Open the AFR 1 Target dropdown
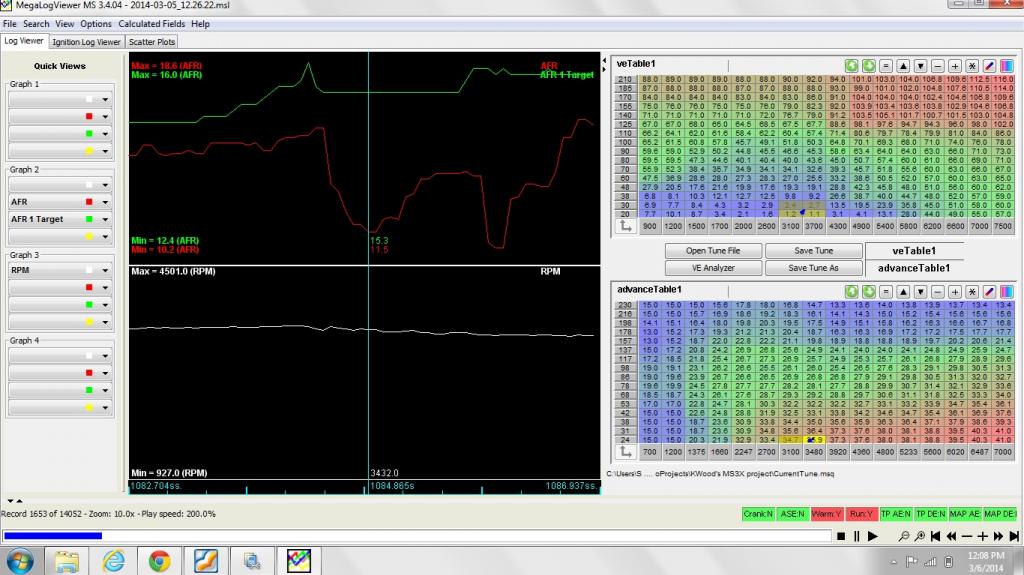The width and height of the screenshot is (1024, 575). point(104,219)
